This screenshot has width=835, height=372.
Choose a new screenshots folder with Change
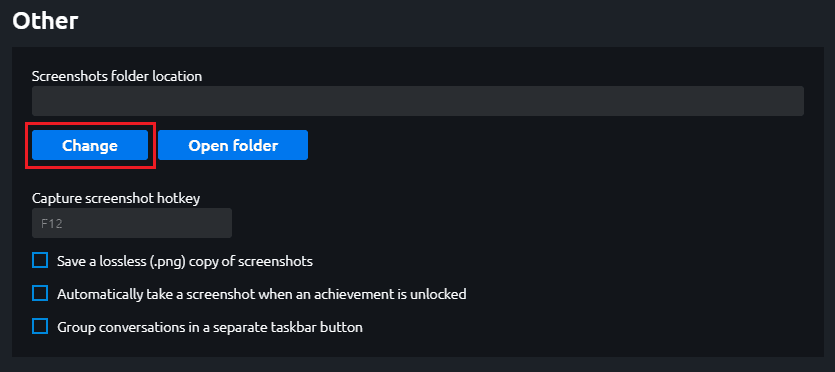pos(89,145)
